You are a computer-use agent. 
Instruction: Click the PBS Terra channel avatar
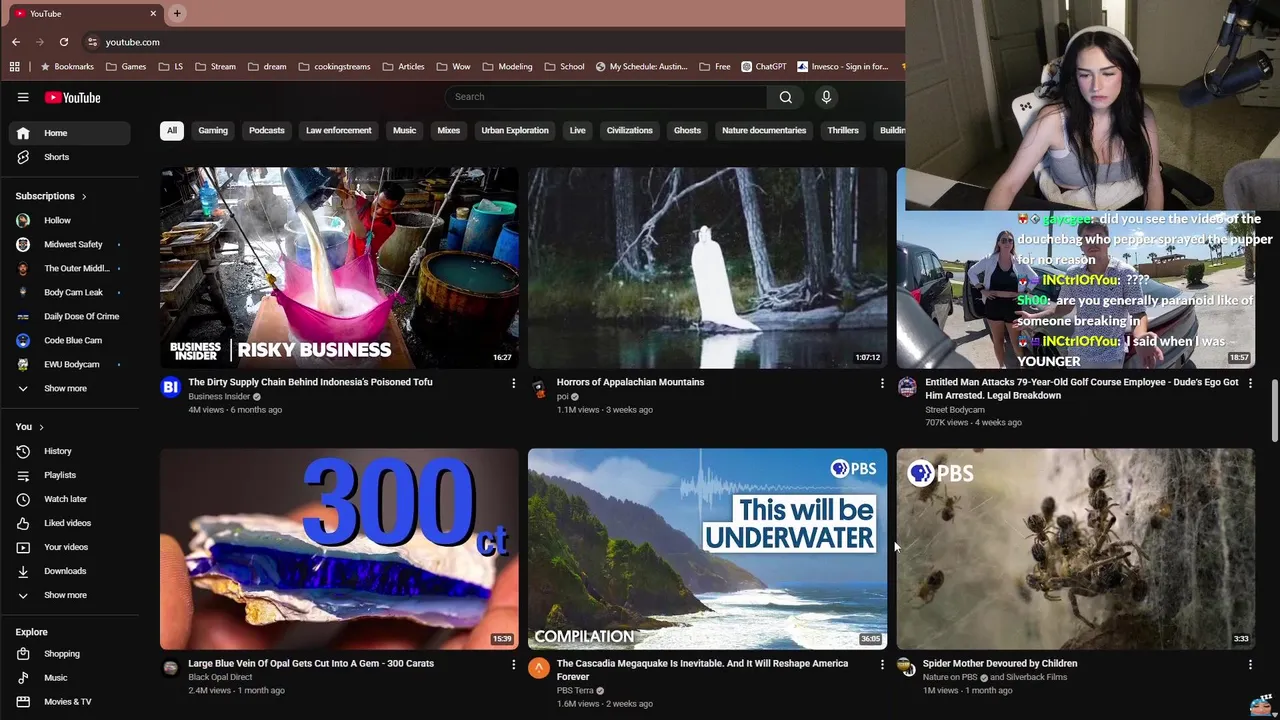538,668
